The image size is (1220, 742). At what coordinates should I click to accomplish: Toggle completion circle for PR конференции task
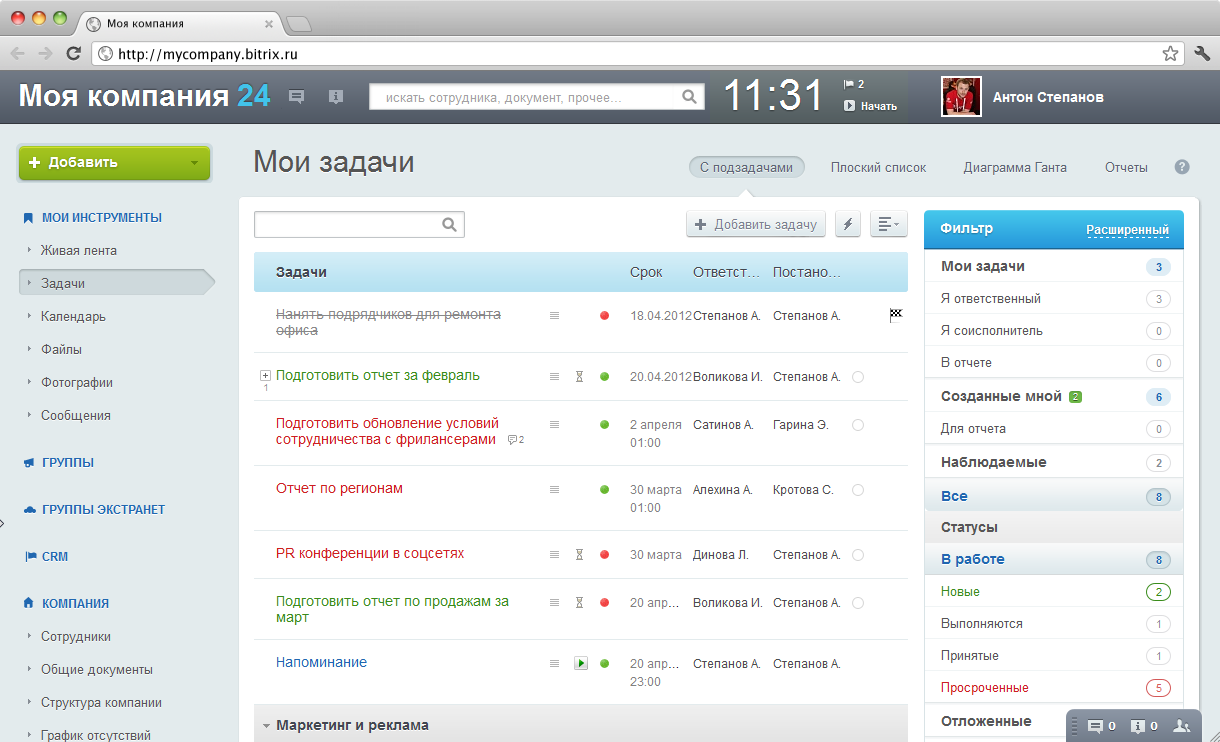858,555
